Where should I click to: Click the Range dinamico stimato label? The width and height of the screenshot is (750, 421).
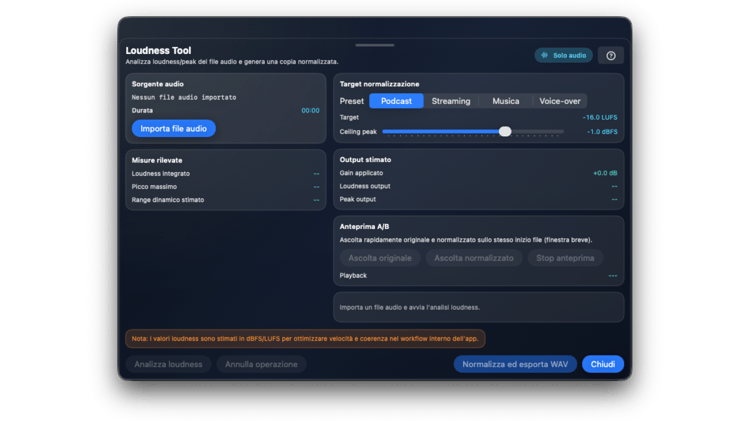click(x=168, y=200)
